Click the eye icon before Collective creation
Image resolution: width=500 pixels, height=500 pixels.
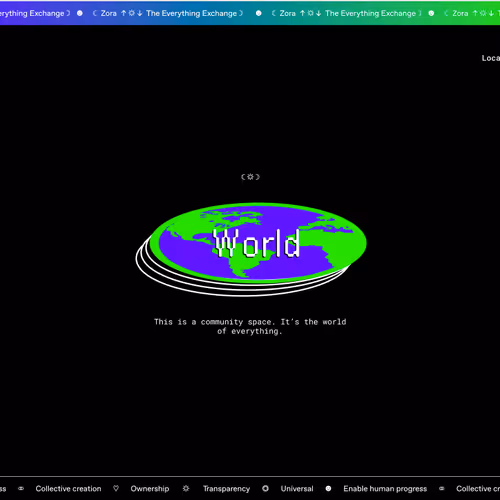click(21, 489)
